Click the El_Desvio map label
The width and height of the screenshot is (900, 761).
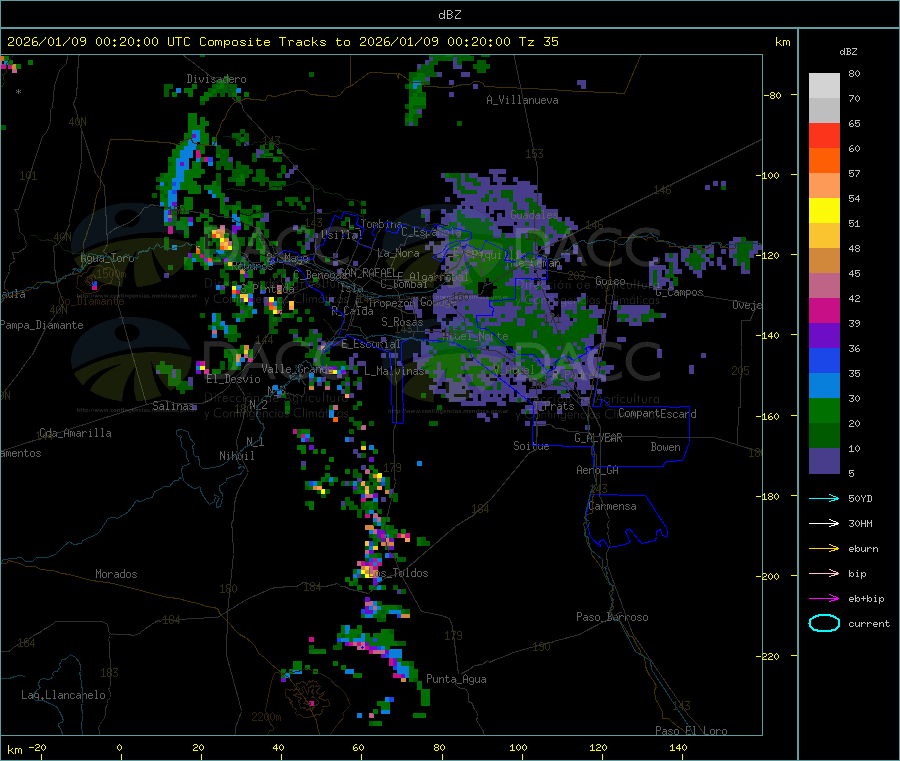pos(233,379)
